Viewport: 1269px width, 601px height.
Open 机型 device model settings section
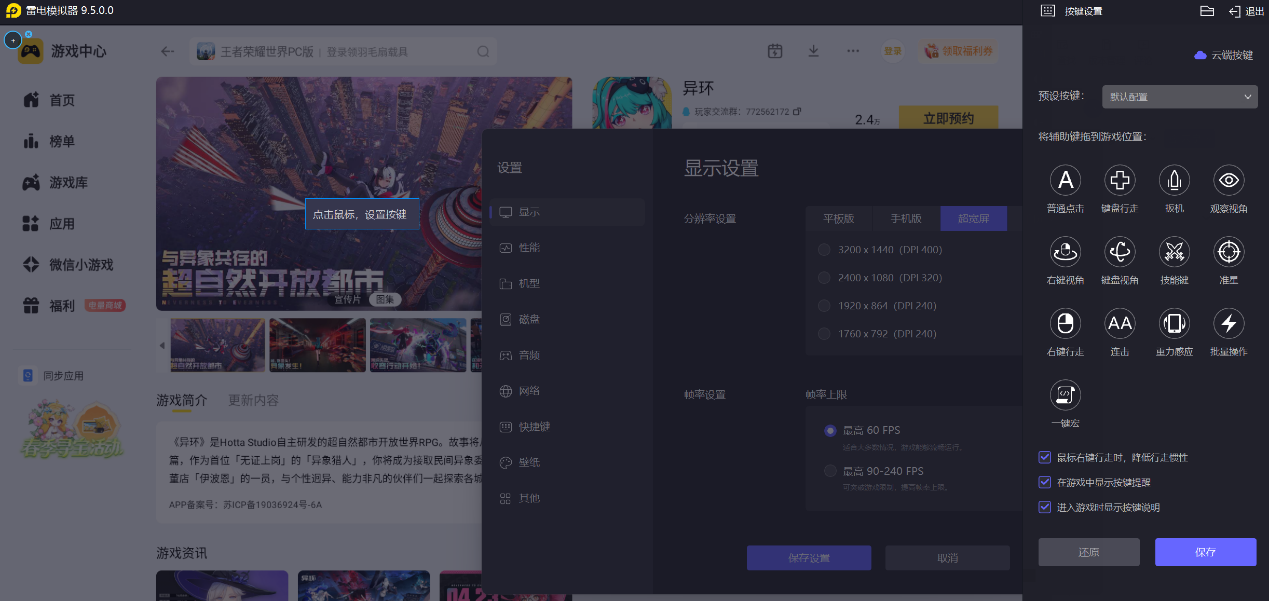[x=569, y=283]
